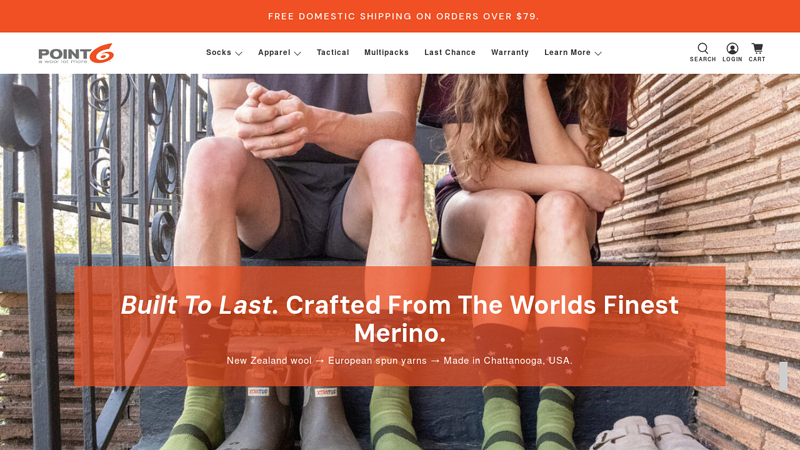This screenshot has width=800, height=450.
Task: Click the Built To Last headline
Action: click(x=399, y=319)
